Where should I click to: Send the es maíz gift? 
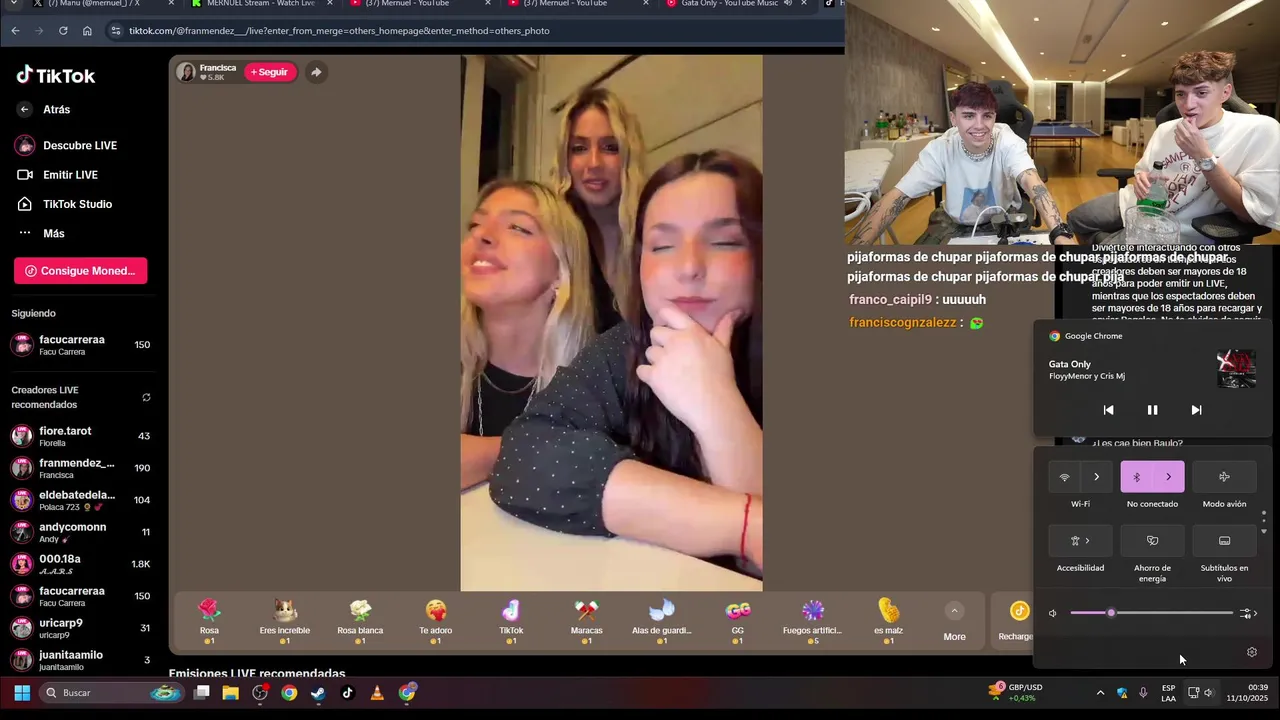click(889, 621)
